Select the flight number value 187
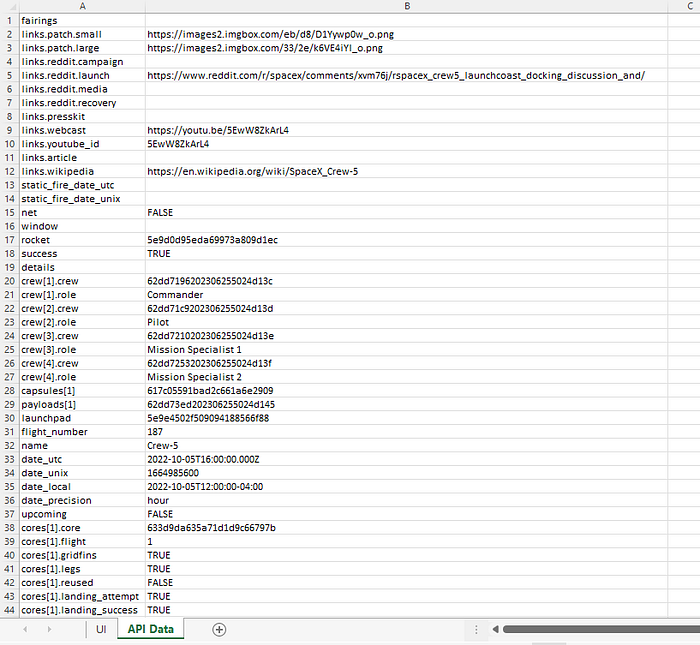 [407, 432]
